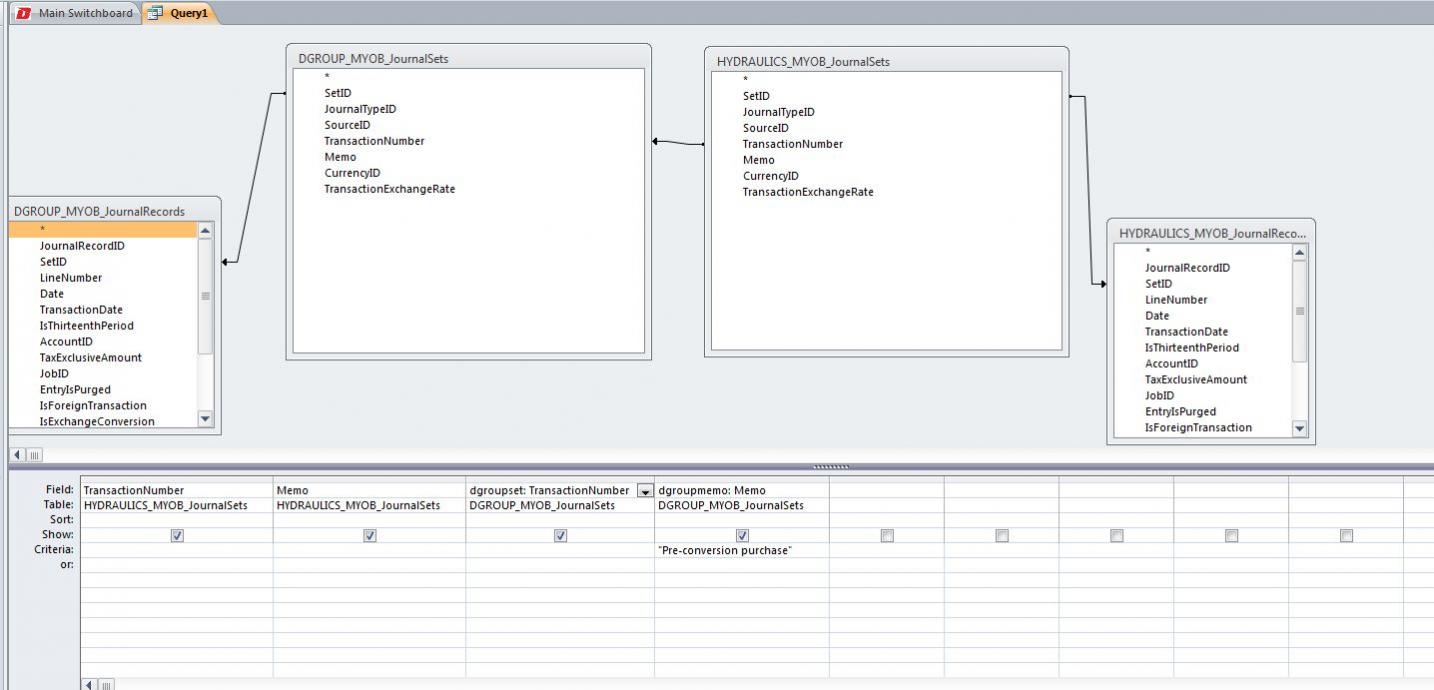Select IsForeignTransaction in HYDRAULICS_MYOB_JournalReco... list

(1198, 428)
